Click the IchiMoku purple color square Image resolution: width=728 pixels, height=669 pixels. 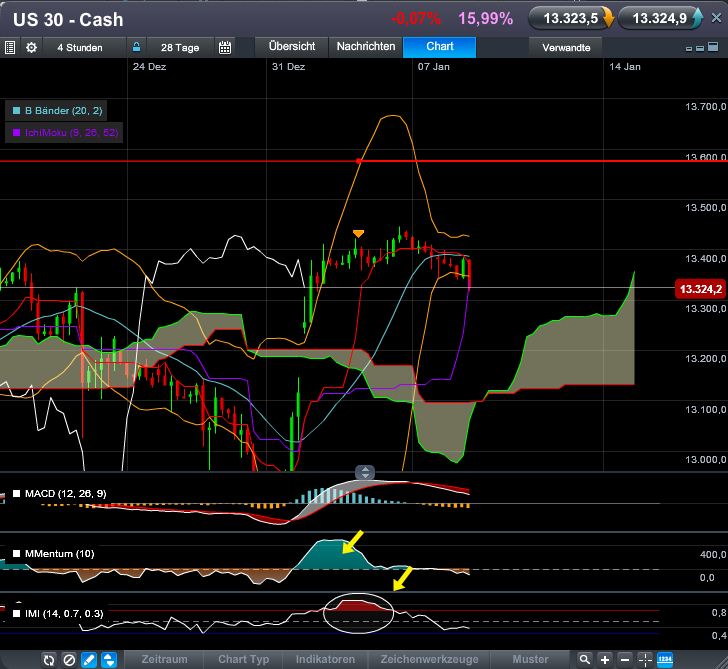[16, 133]
